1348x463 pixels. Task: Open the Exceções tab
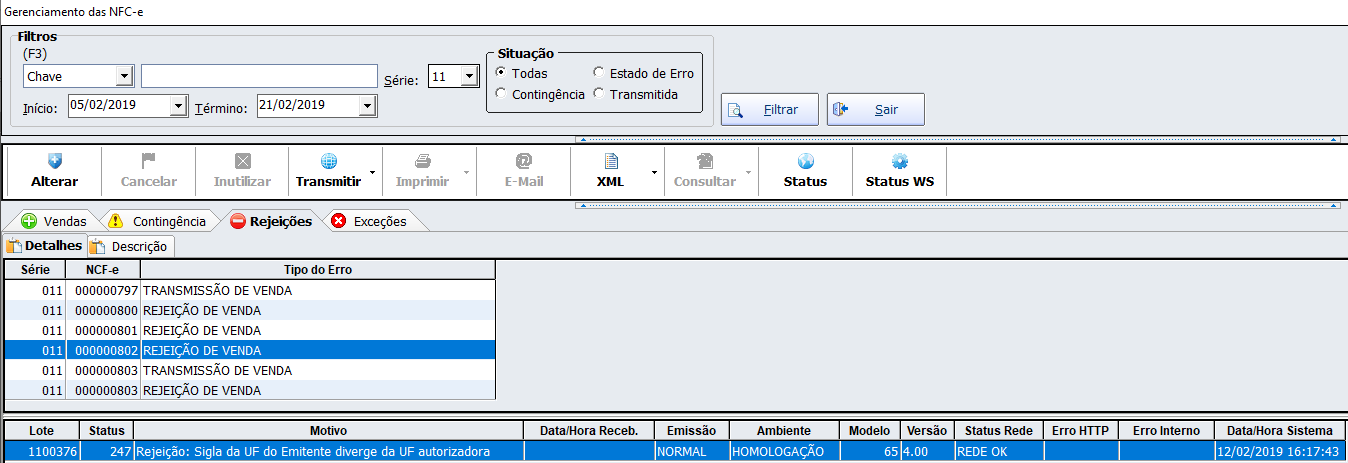tap(370, 221)
